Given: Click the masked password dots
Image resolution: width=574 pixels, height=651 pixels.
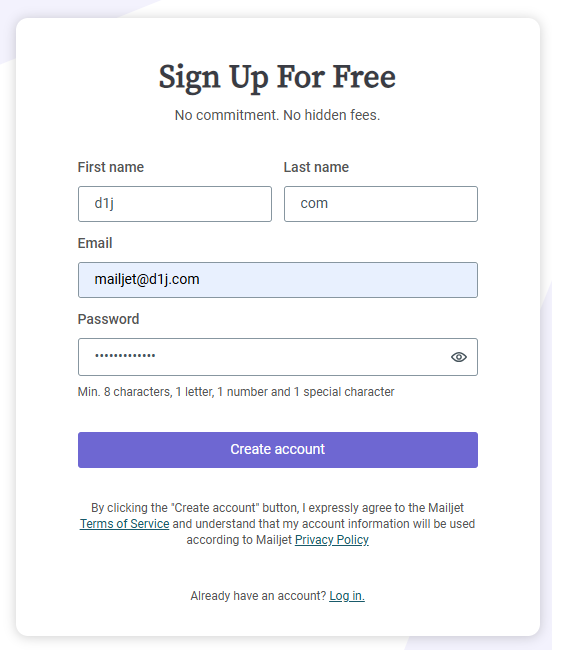Looking at the screenshot, I should (125, 355).
